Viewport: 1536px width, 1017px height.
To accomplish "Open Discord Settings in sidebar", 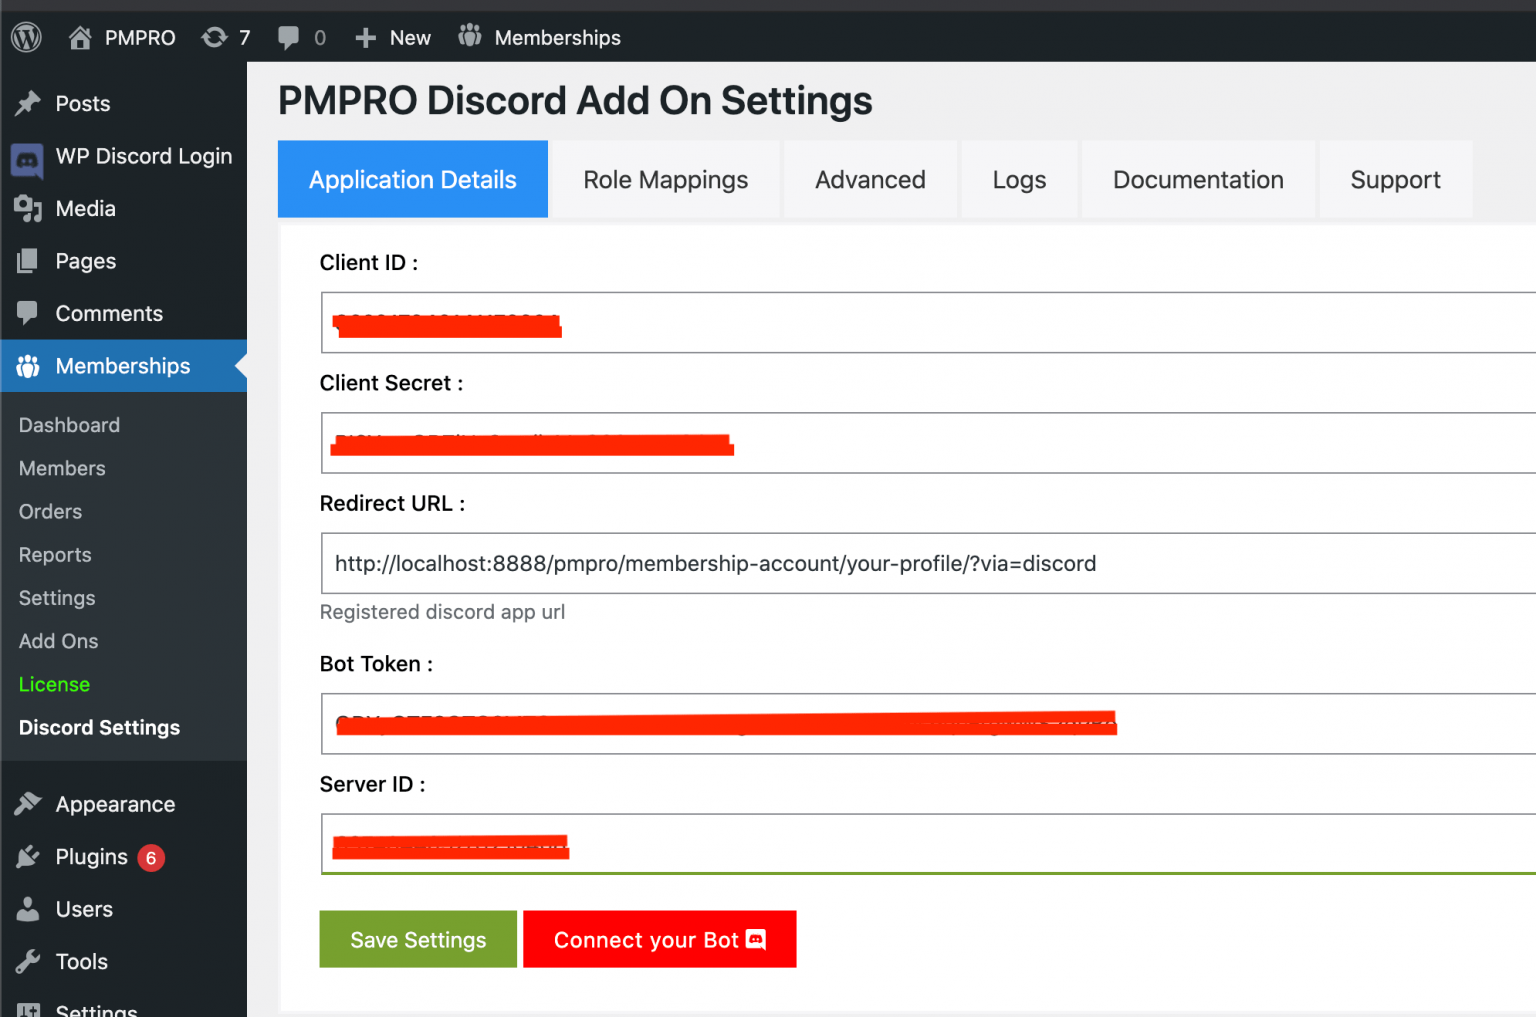I will 99,727.
